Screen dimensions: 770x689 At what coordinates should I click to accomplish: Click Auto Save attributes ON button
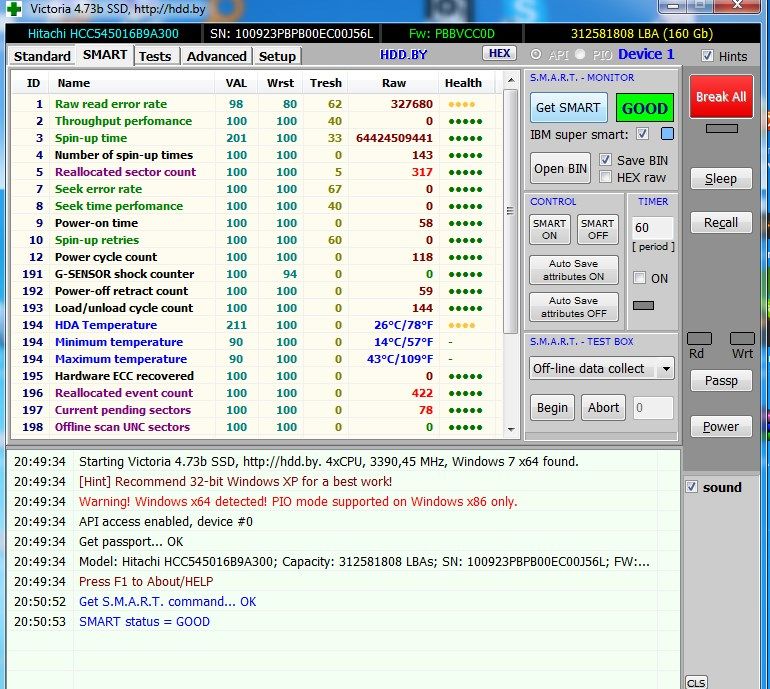click(574, 270)
